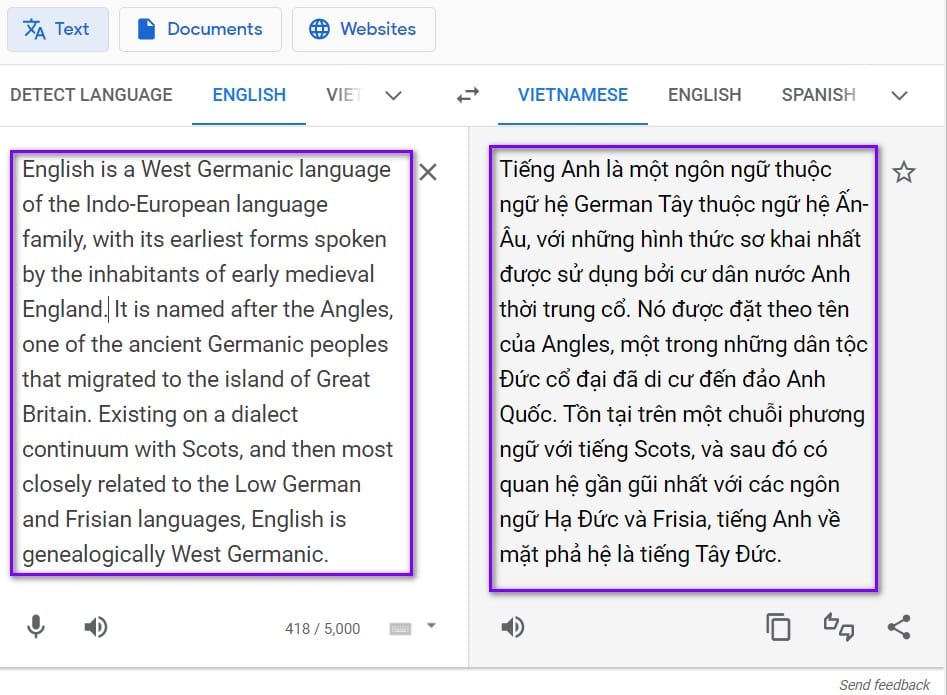The height and width of the screenshot is (695, 947).
Task: Save translation with the star icon
Action: click(x=904, y=172)
